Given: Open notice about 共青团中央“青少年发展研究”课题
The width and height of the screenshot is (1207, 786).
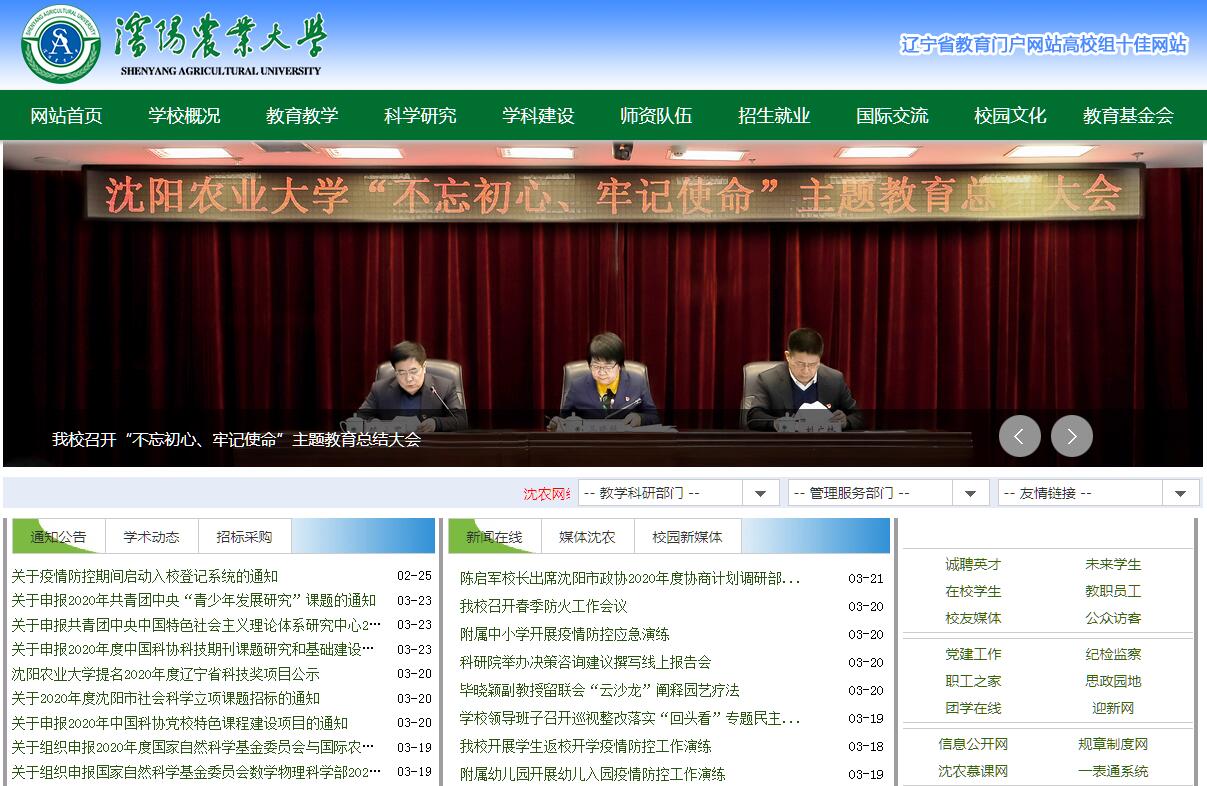Looking at the screenshot, I should click(x=194, y=600).
